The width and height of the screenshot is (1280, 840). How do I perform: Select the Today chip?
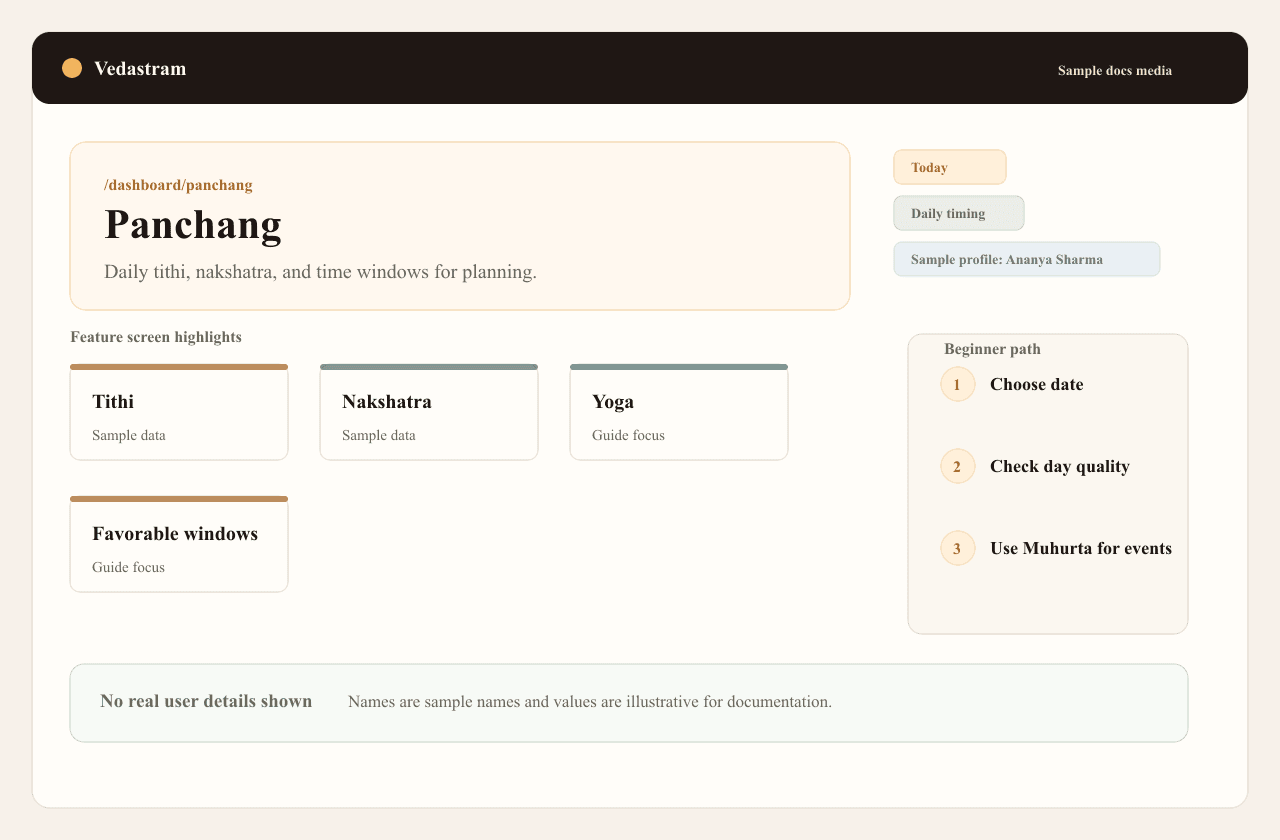click(950, 167)
